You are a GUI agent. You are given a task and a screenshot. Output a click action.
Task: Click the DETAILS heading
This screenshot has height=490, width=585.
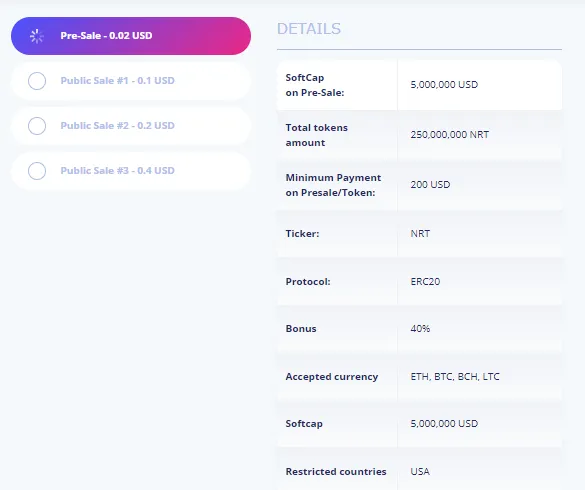(309, 29)
